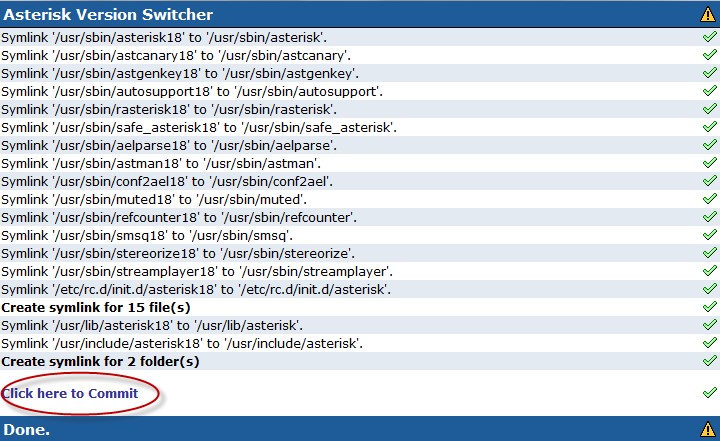Click the 'Asterisk Version Switcher' header title
The width and height of the screenshot is (720, 441).
pyautogui.click(x=108, y=15)
